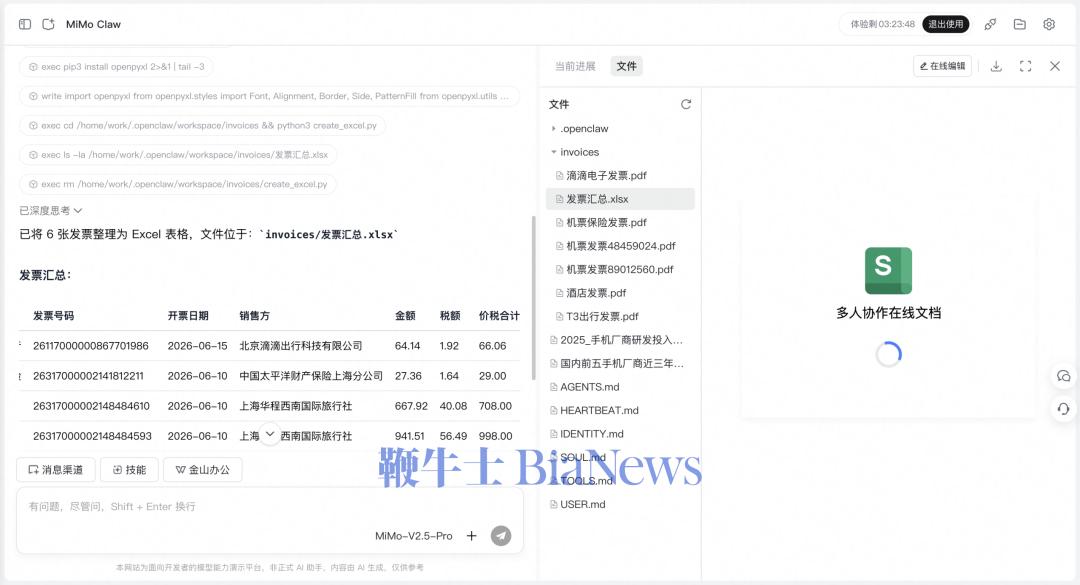Open headset customer service icon on right edge
Viewport: 1080px width, 585px height.
tap(1063, 409)
